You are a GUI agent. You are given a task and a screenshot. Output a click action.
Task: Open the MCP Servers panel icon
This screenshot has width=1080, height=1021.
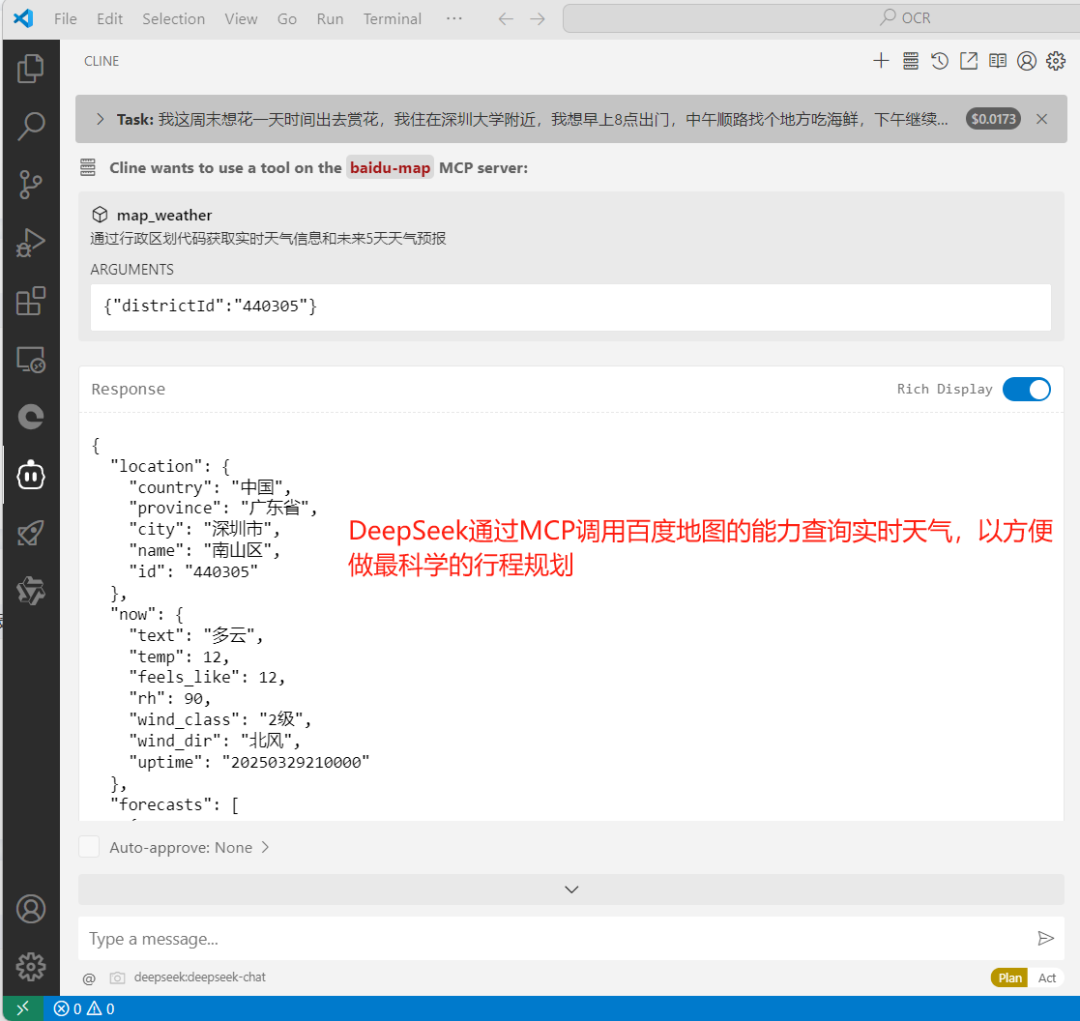(x=910, y=60)
